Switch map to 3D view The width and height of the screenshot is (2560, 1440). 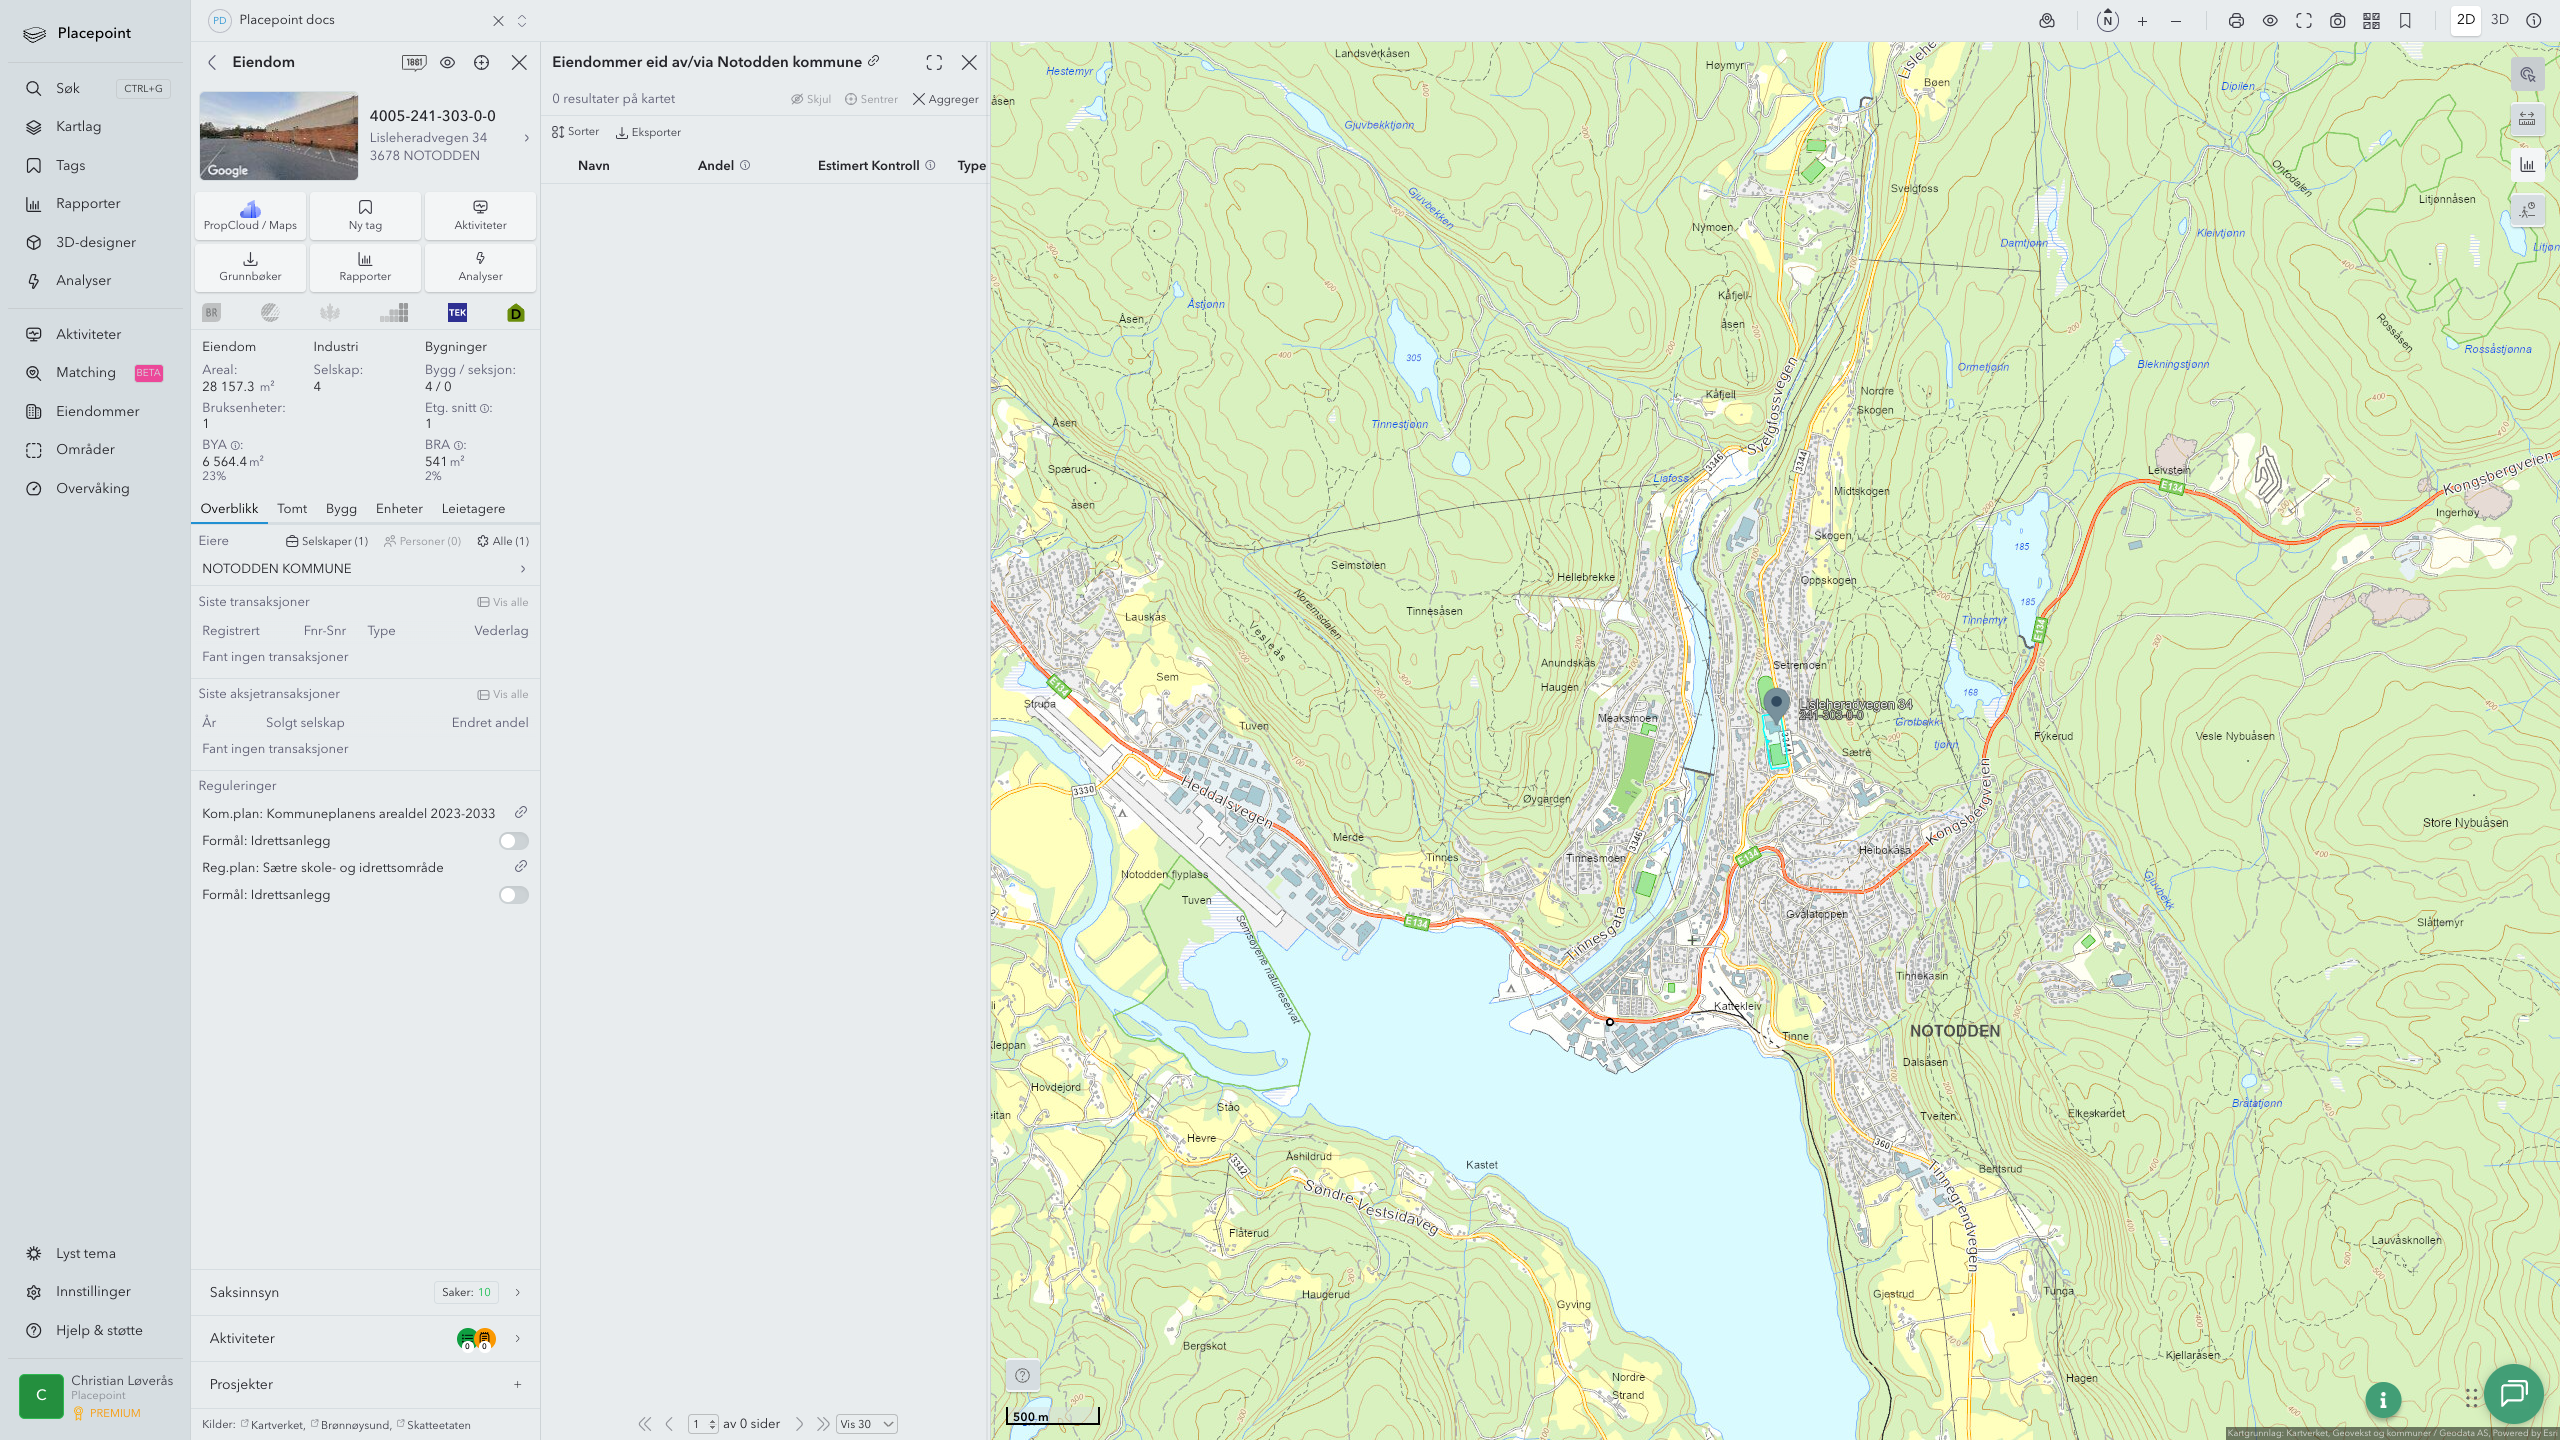coord(2500,20)
